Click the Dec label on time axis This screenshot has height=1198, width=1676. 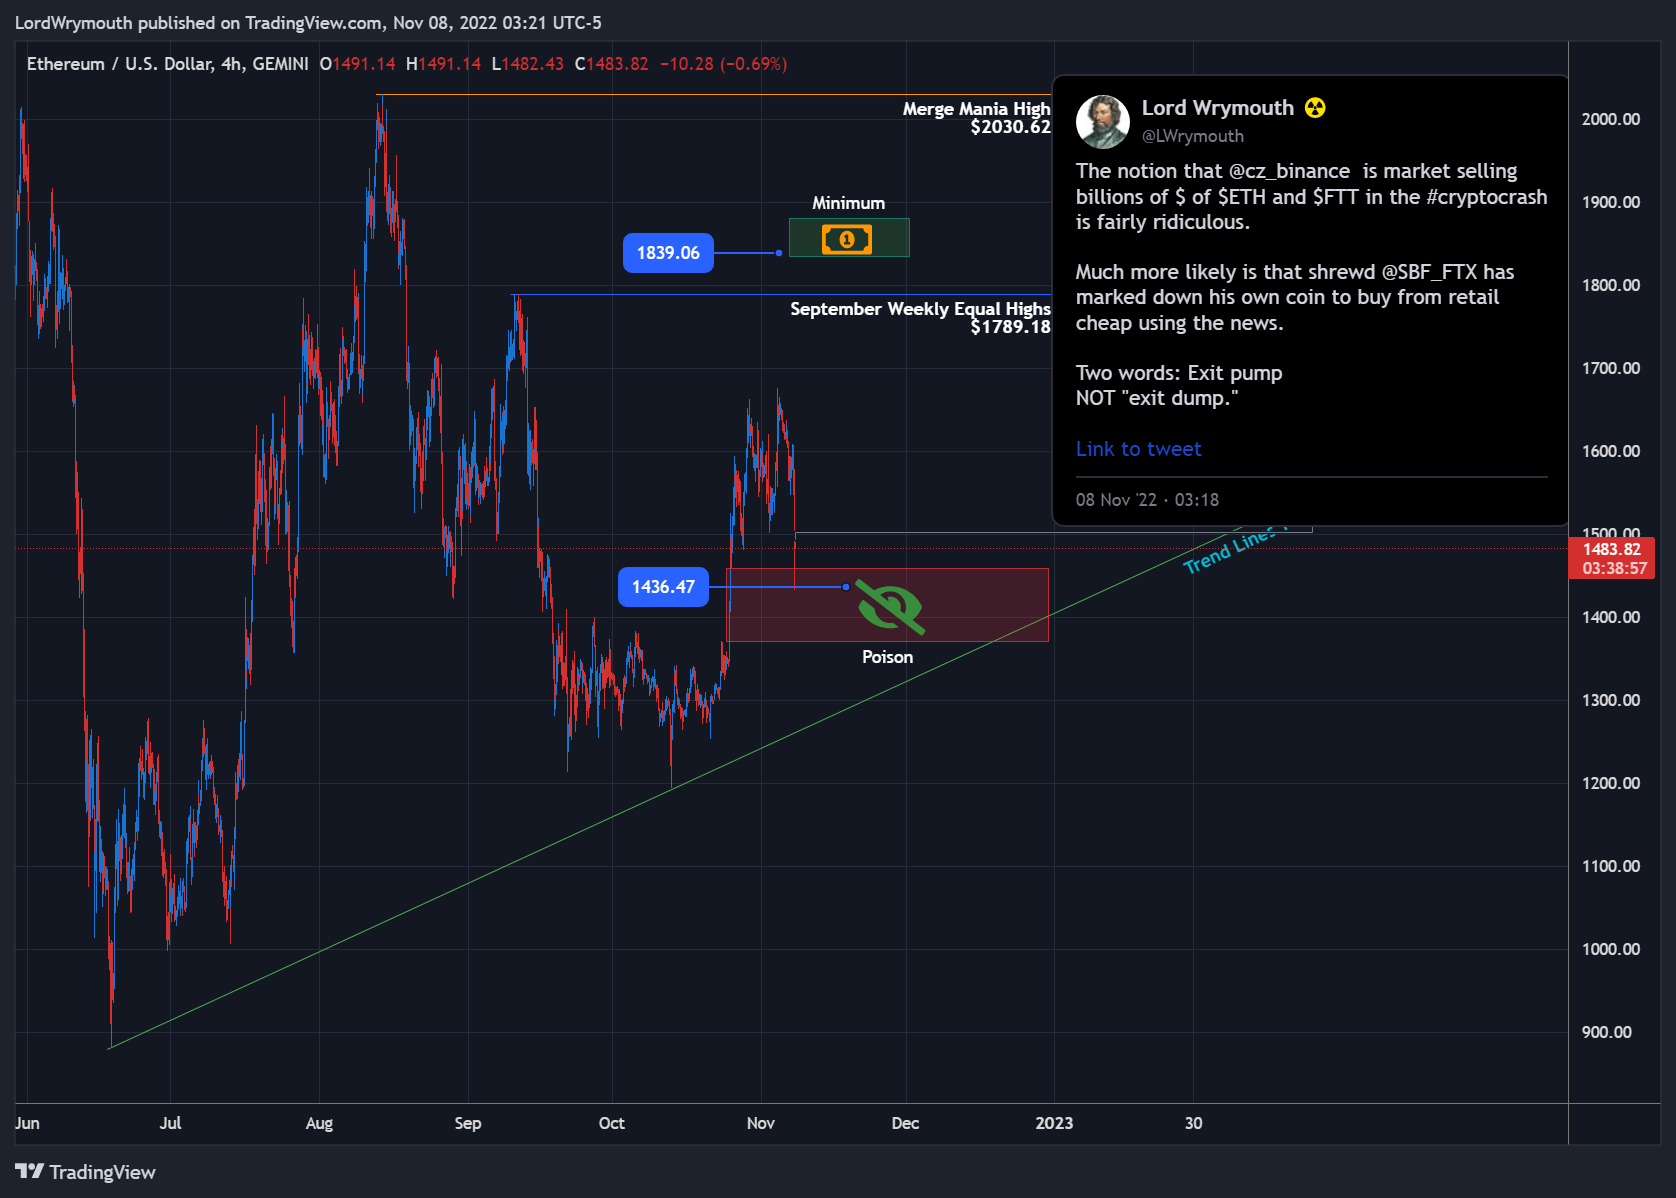click(x=905, y=1123)
